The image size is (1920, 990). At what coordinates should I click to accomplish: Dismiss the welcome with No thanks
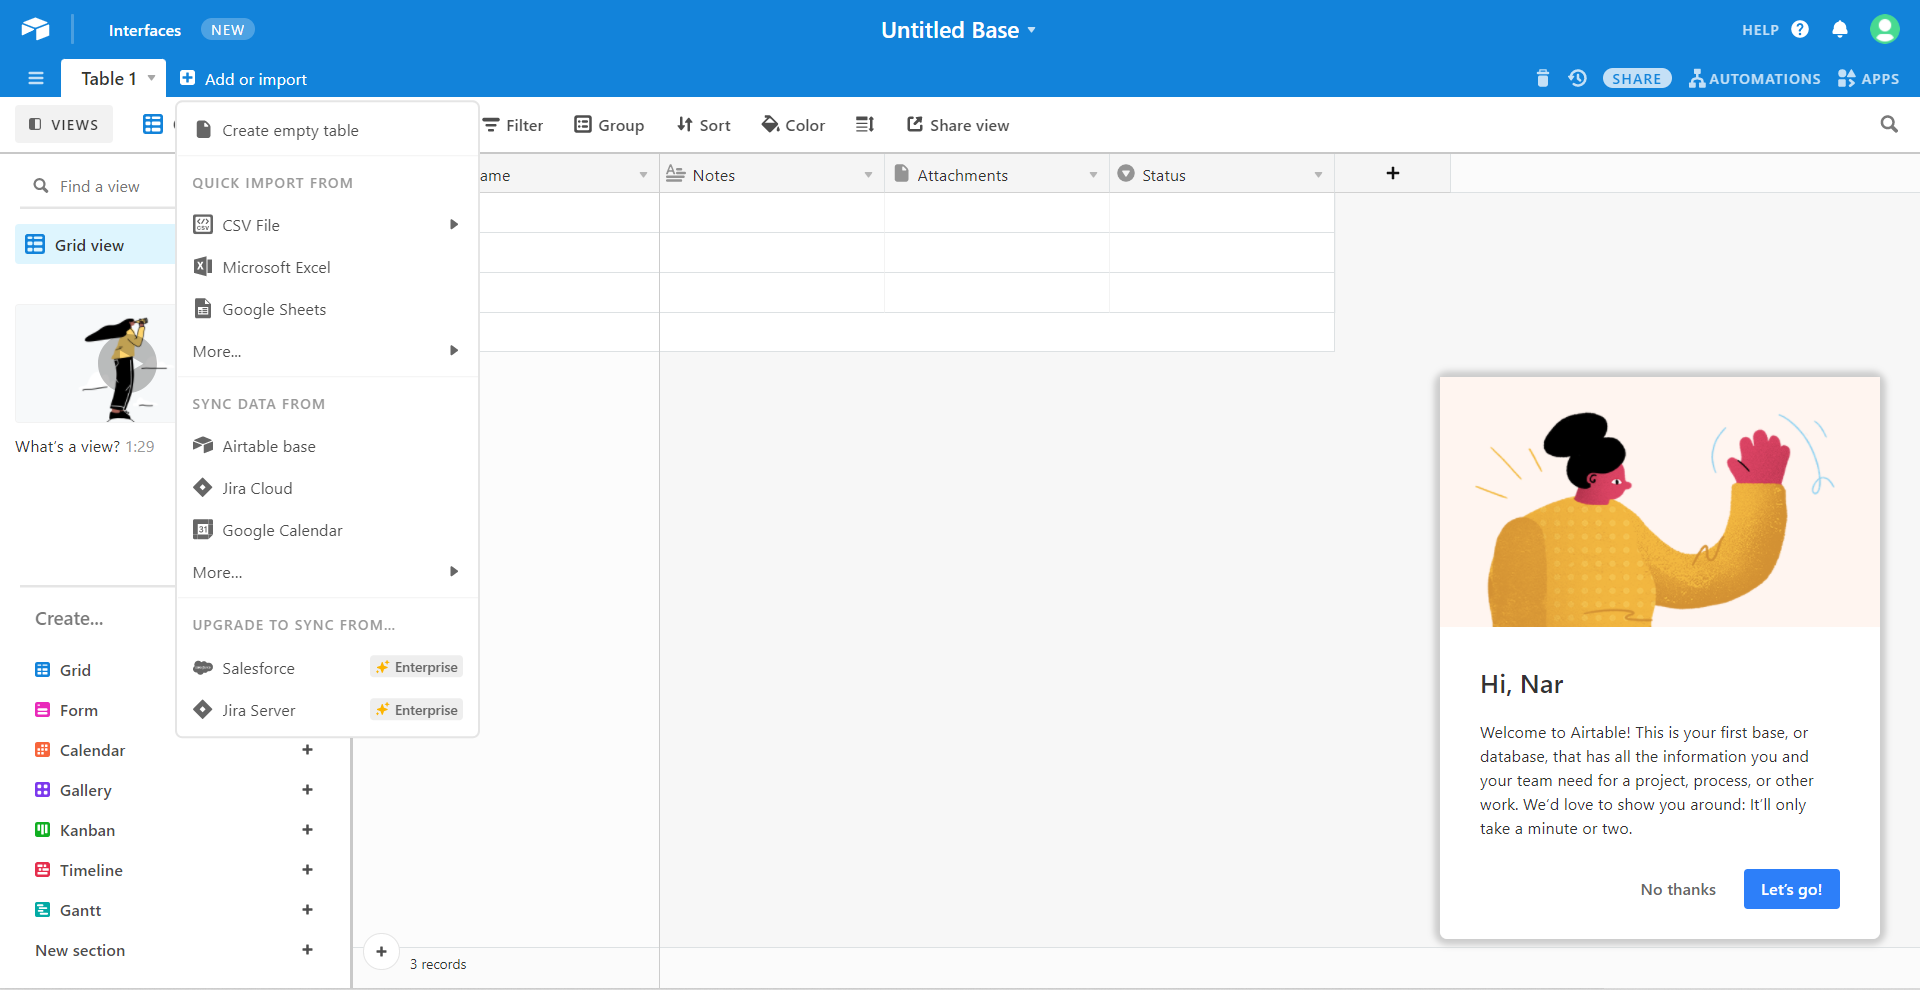click(x=1678, y=889)
